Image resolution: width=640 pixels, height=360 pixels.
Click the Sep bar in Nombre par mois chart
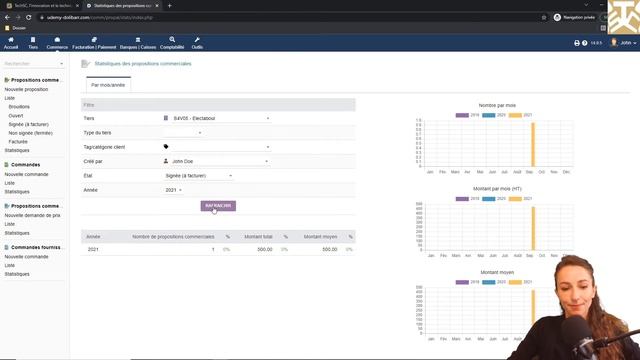[x=533, y=144]
